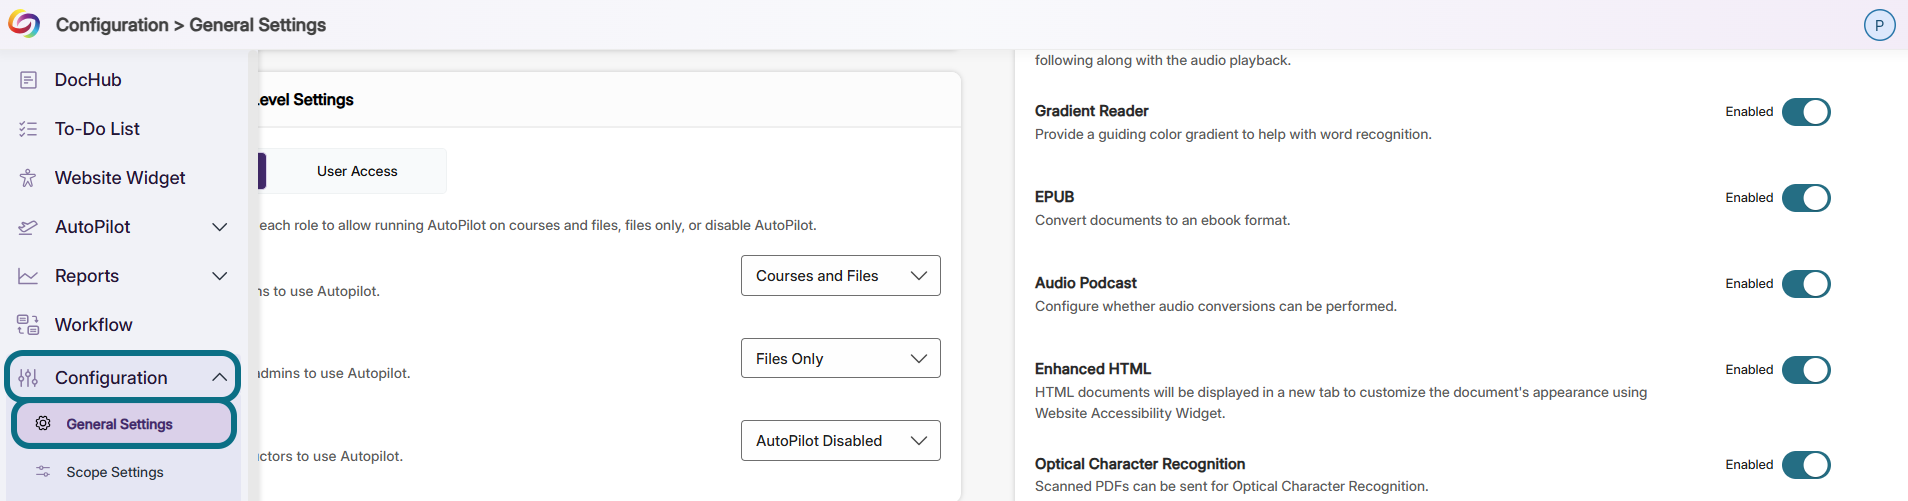Click the Gradient Reader heading text
The height and width of the screenshot is (501, 1908).
[1091, 111]
